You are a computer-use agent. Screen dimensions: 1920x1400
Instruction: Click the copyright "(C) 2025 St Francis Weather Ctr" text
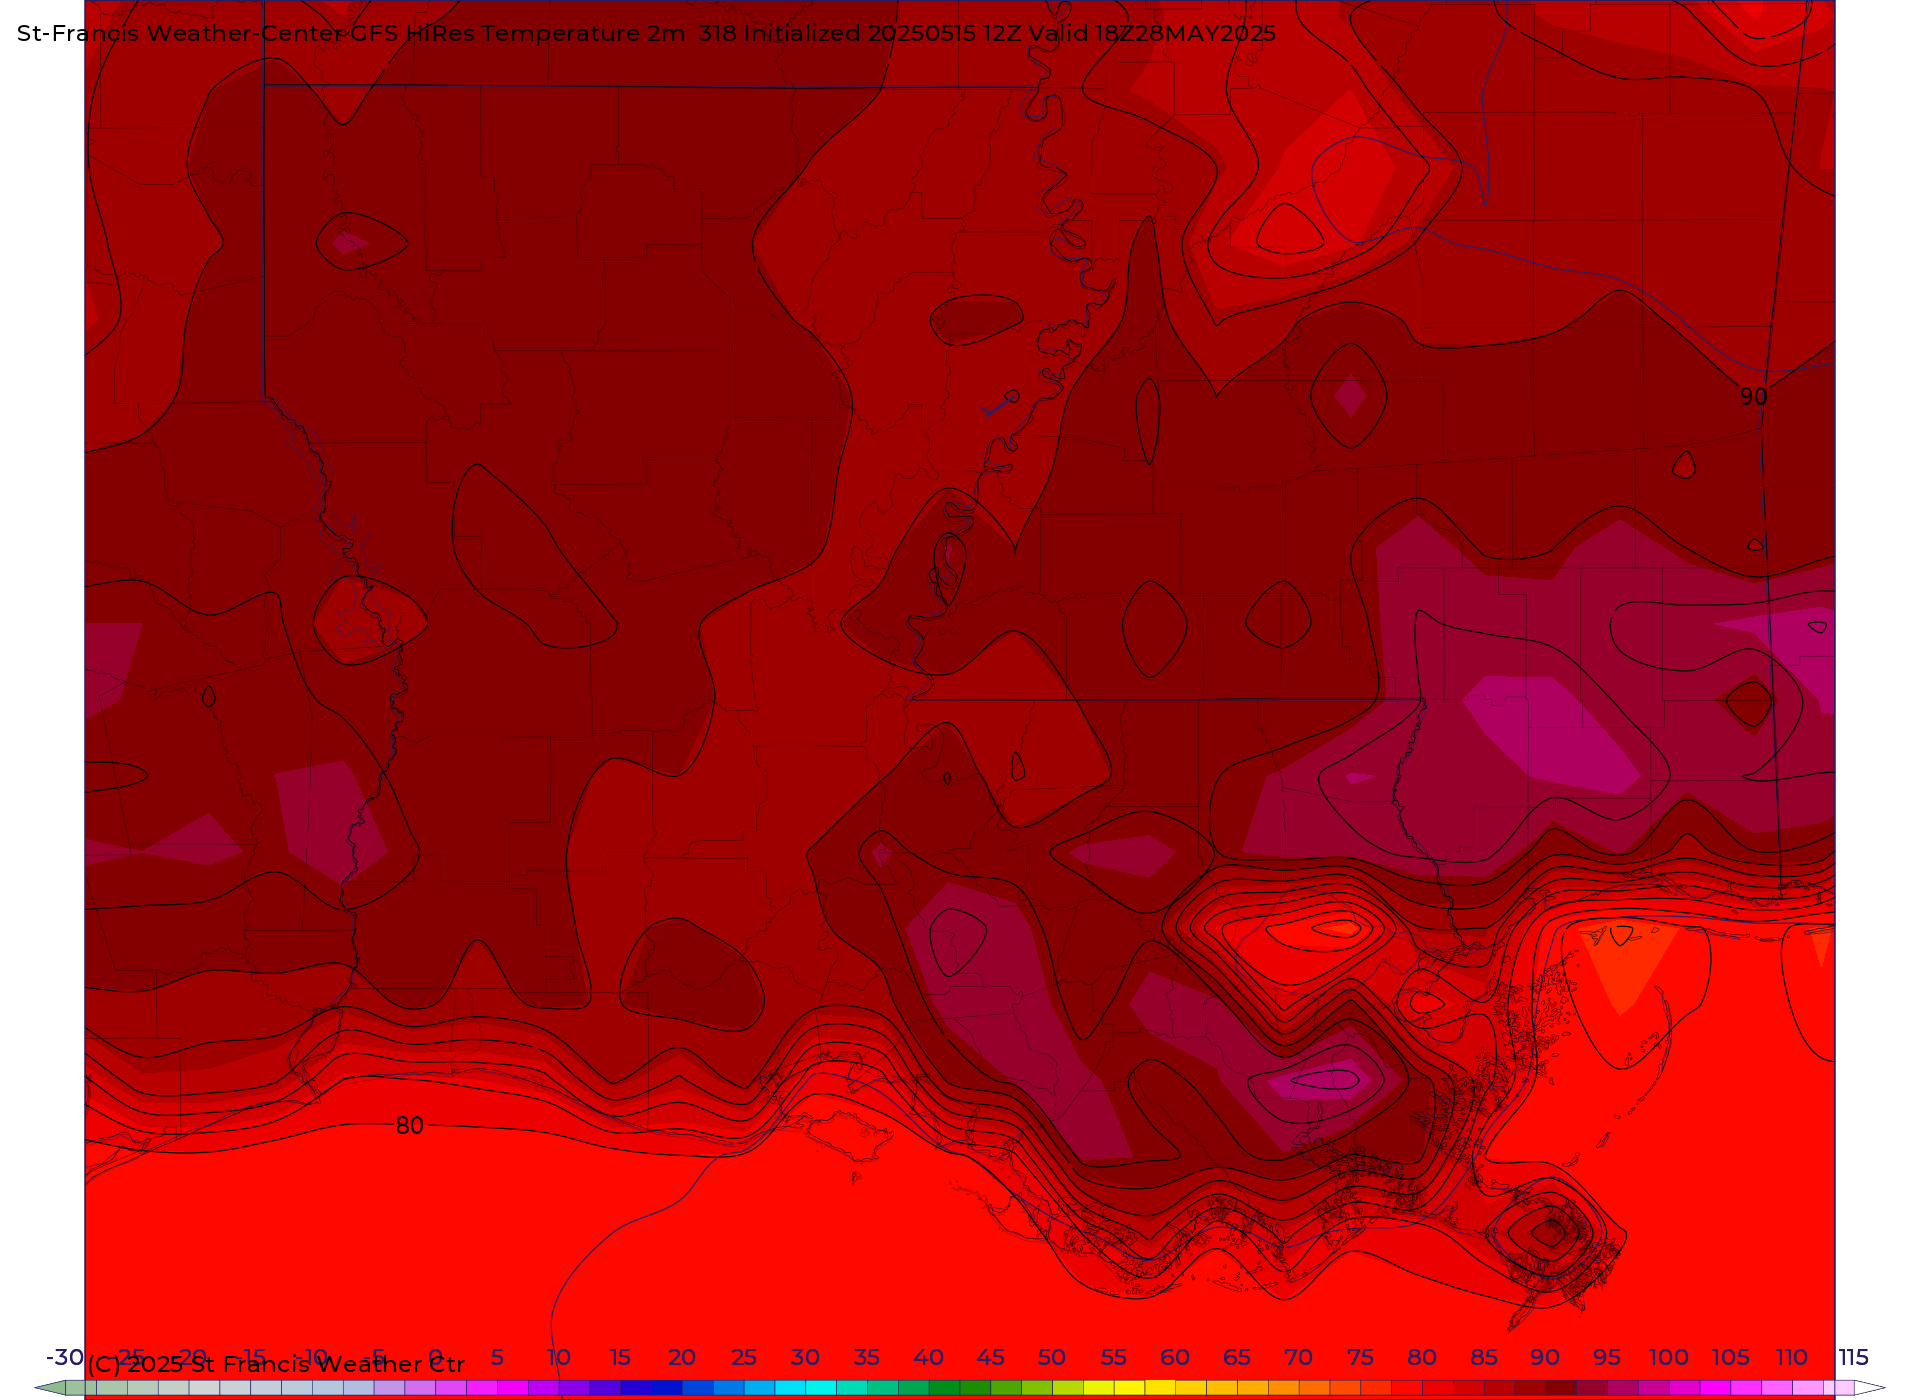(276, 1364)
